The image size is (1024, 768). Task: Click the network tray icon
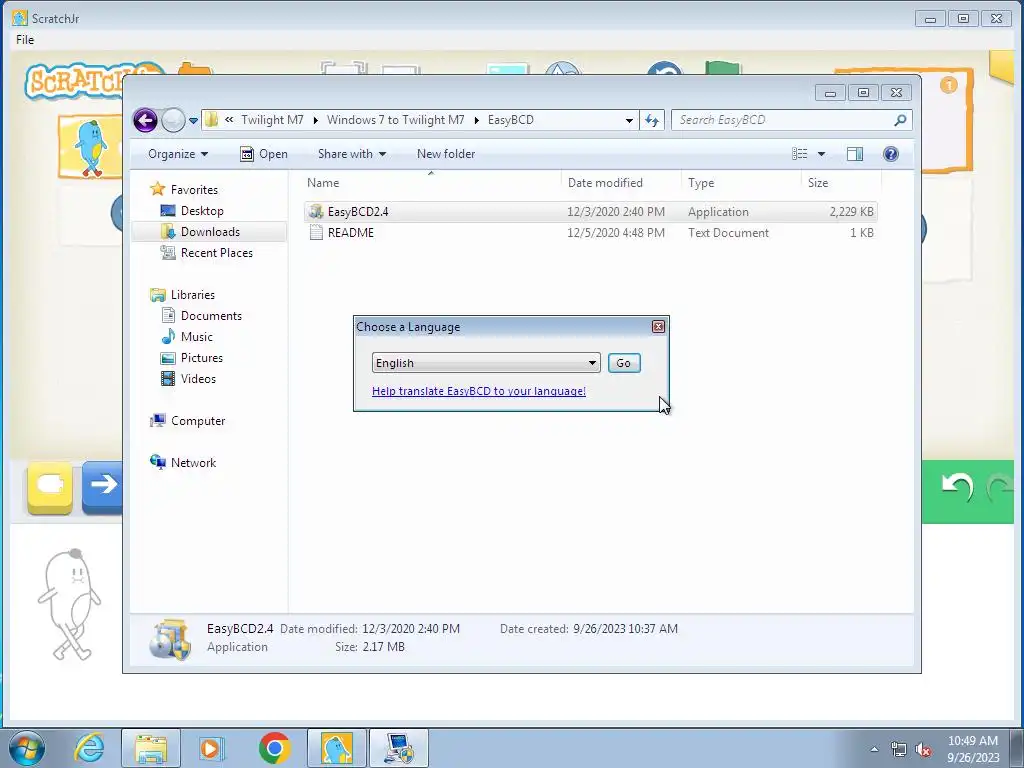pos(899,750)
